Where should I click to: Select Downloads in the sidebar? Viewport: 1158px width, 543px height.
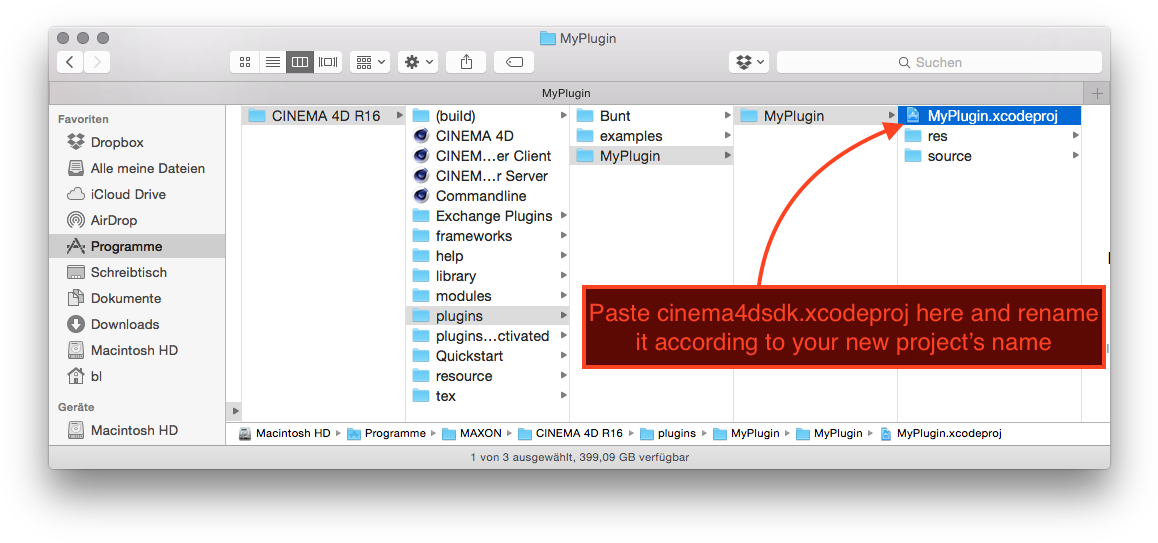coord(124,324)
